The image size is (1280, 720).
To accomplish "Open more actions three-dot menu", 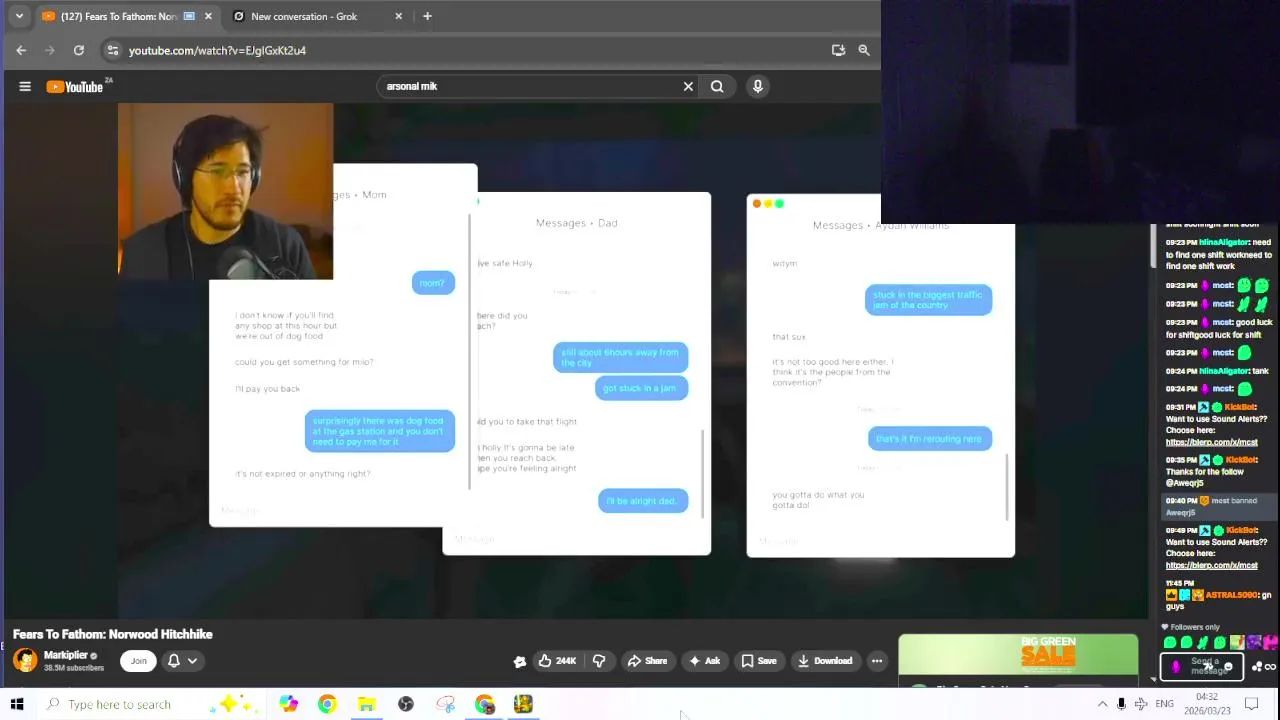I will (x=877, y=660).
